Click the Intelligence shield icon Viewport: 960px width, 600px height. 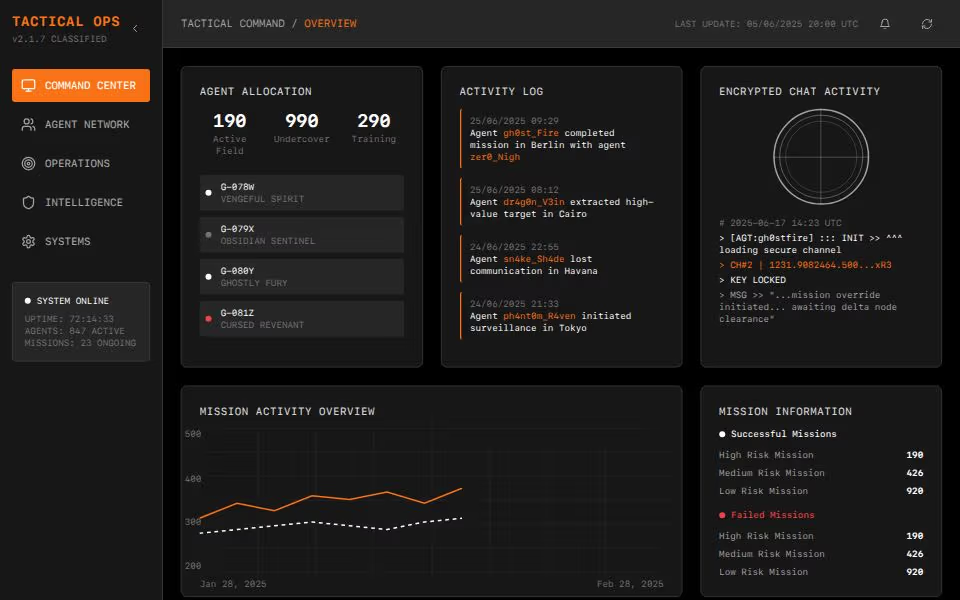click(x=28, y=203)
